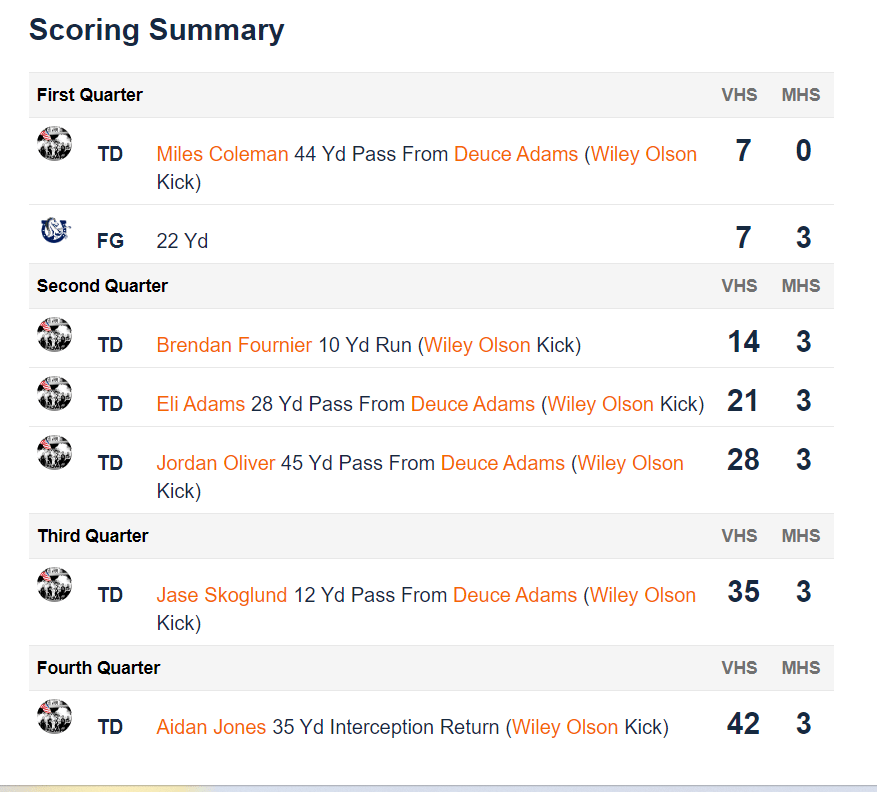Open Brendan Fournier player link
The height and width of the screenshot is (792, 877).
[234, 345]
